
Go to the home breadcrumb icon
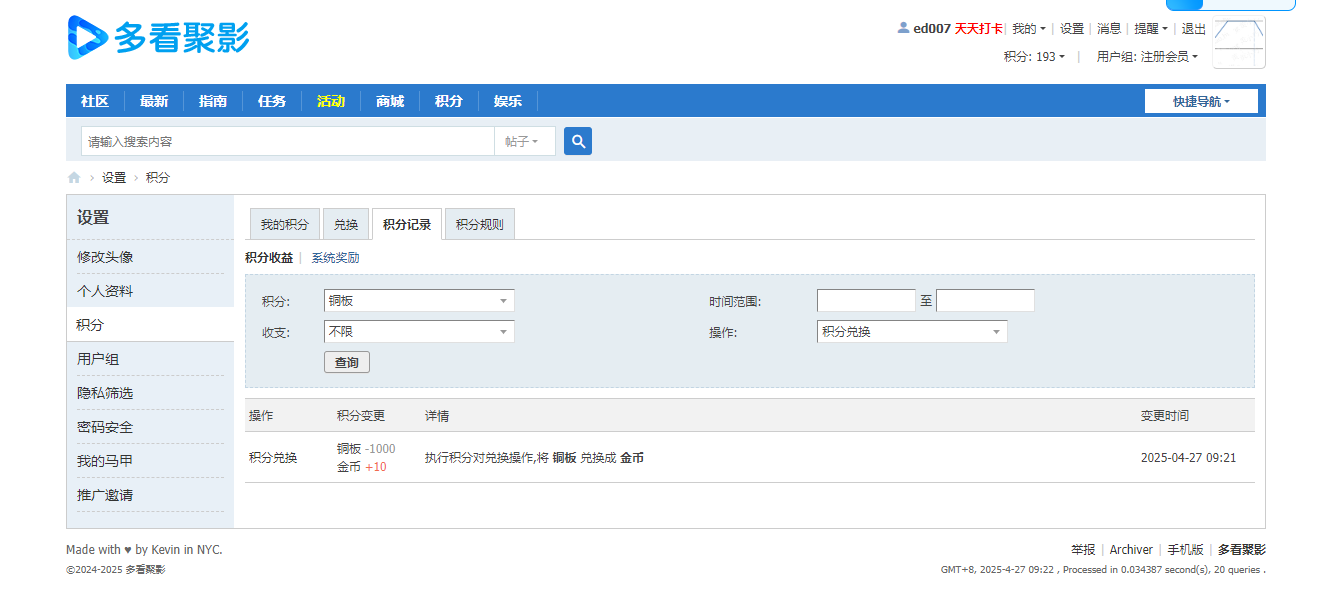click(x=74, y=178)
